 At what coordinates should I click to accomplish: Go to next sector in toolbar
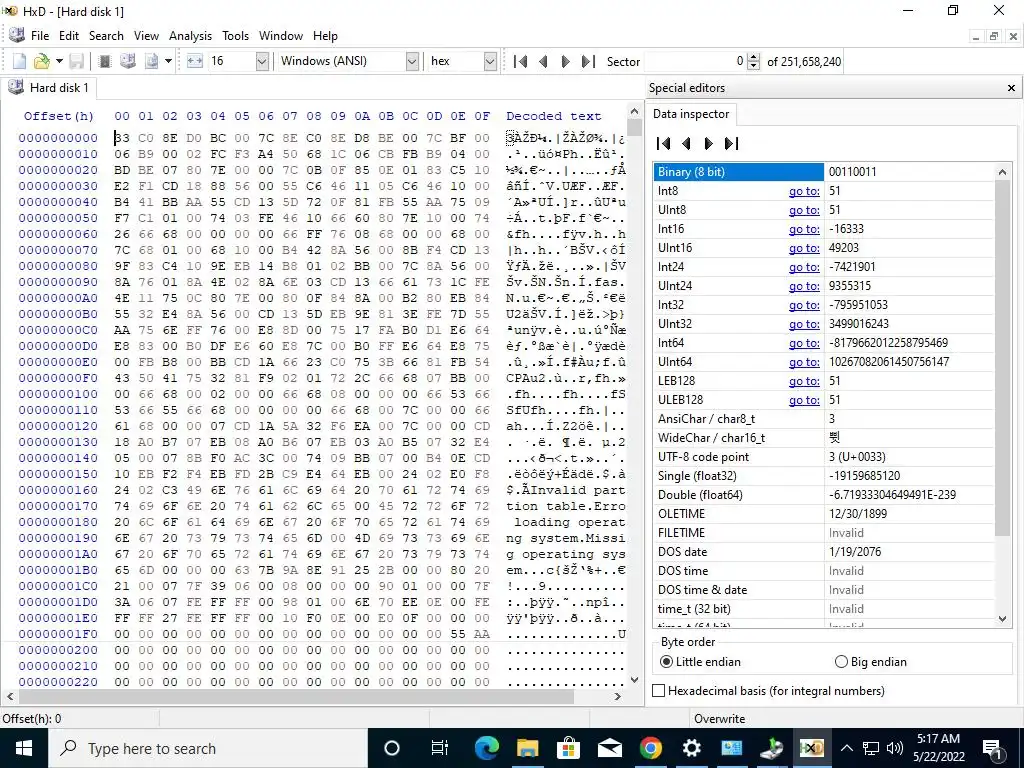(x=566, y=61)
